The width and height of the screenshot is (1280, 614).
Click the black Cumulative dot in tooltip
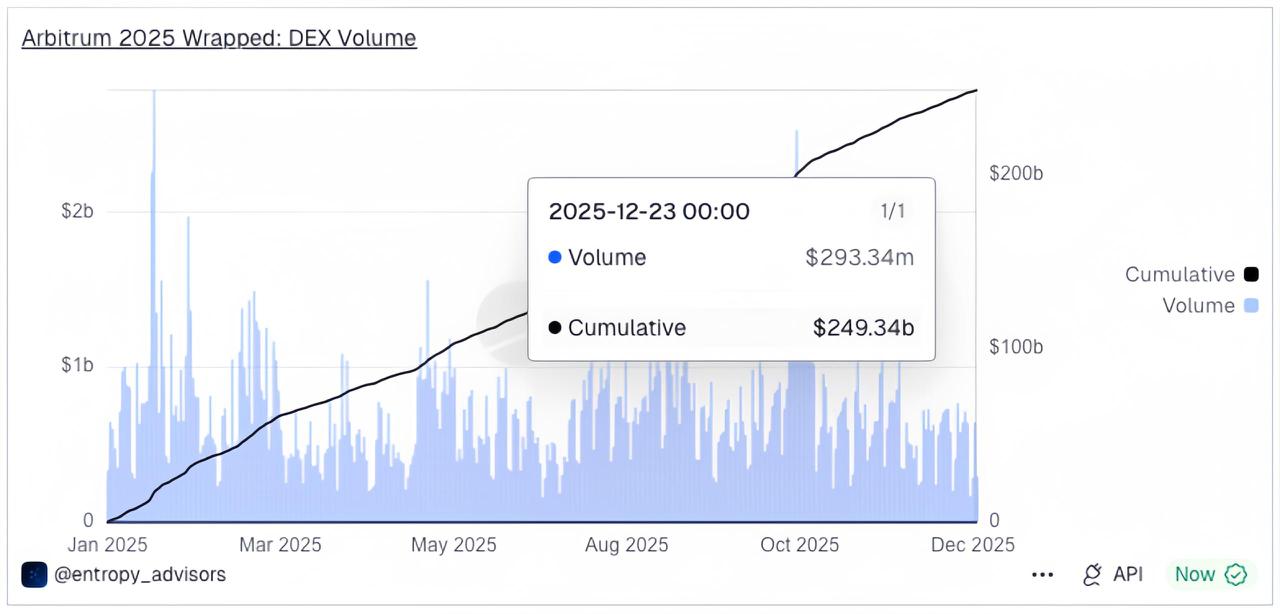[x=555, y=328]
